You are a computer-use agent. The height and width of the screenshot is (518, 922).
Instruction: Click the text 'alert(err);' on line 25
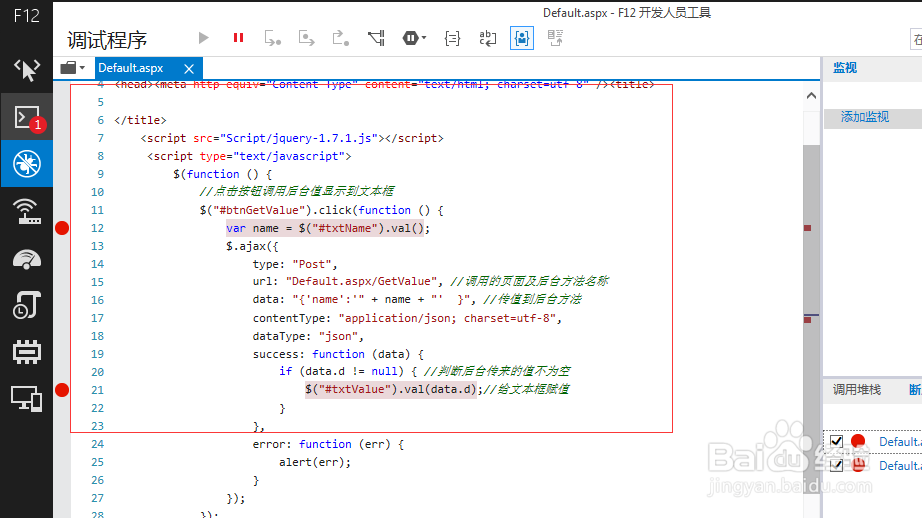pos(315,462)
